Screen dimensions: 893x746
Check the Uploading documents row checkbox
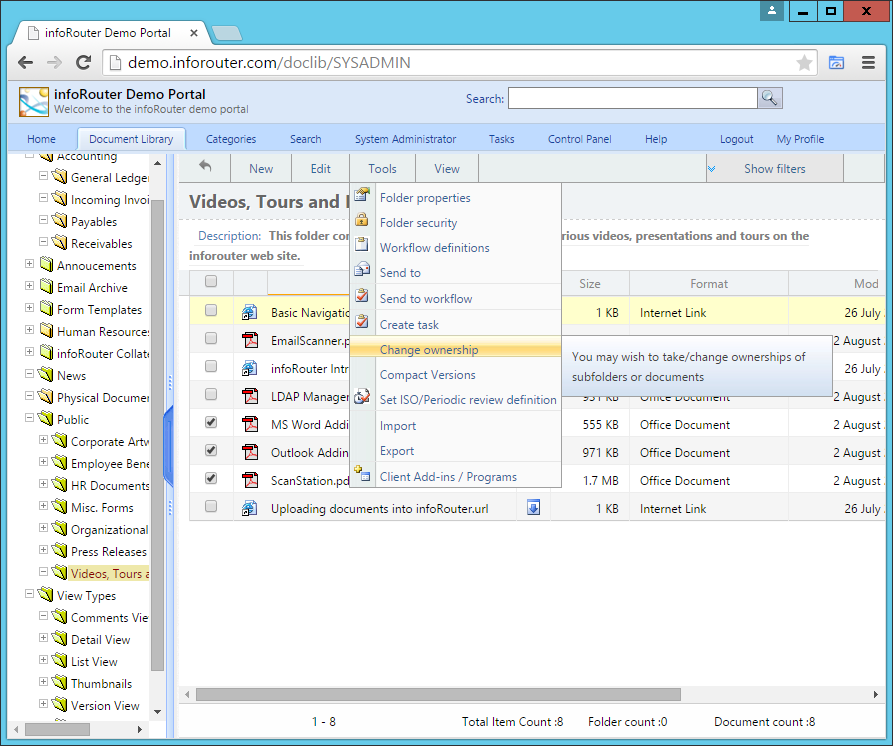(211, 506)
